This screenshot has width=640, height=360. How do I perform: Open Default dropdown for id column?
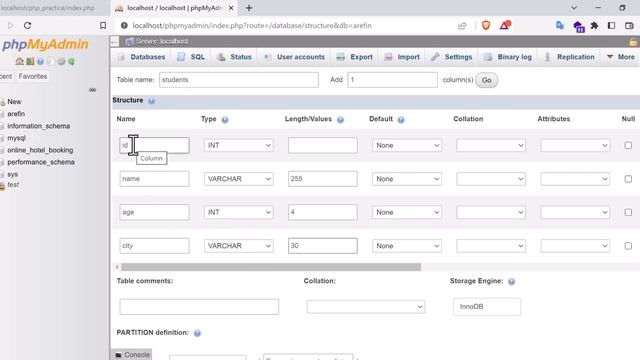(x=407, y=145)
